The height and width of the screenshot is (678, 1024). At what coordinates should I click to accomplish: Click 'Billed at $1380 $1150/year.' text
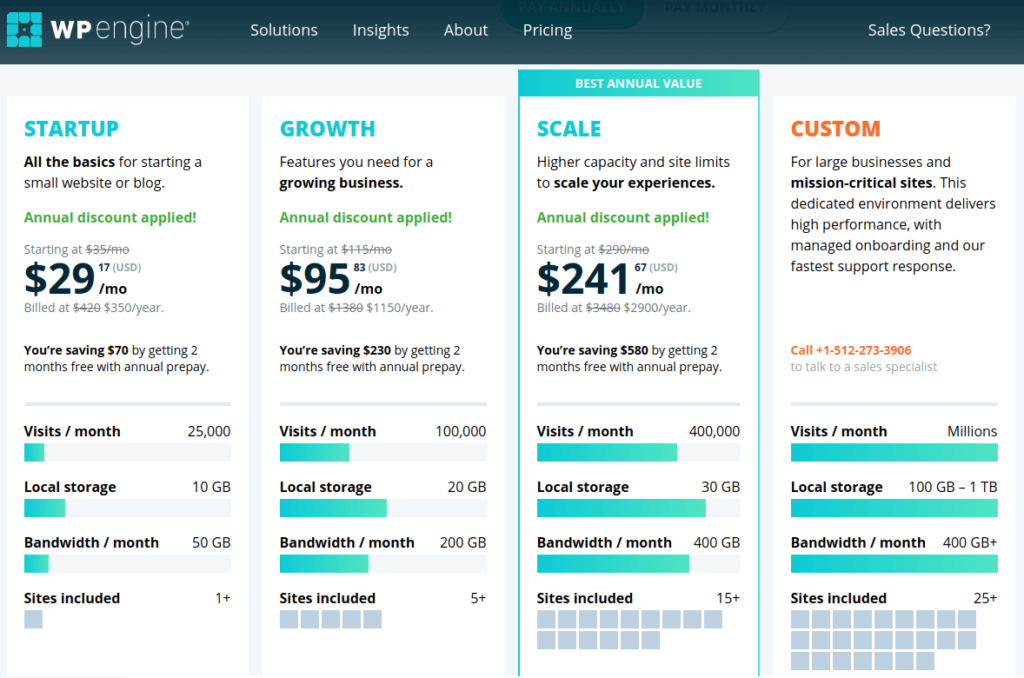click(357, 308)
